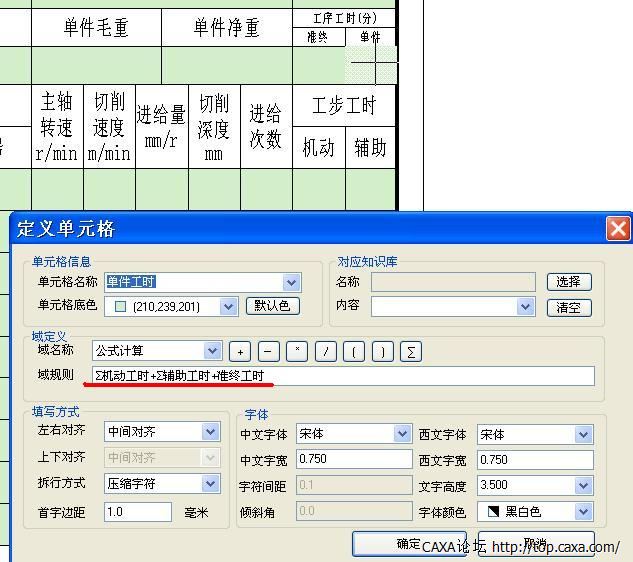The width and height of the screenshot is (633, 562).
Task: Select the cell under 单件 header
Action: click(x=371, y=65)
